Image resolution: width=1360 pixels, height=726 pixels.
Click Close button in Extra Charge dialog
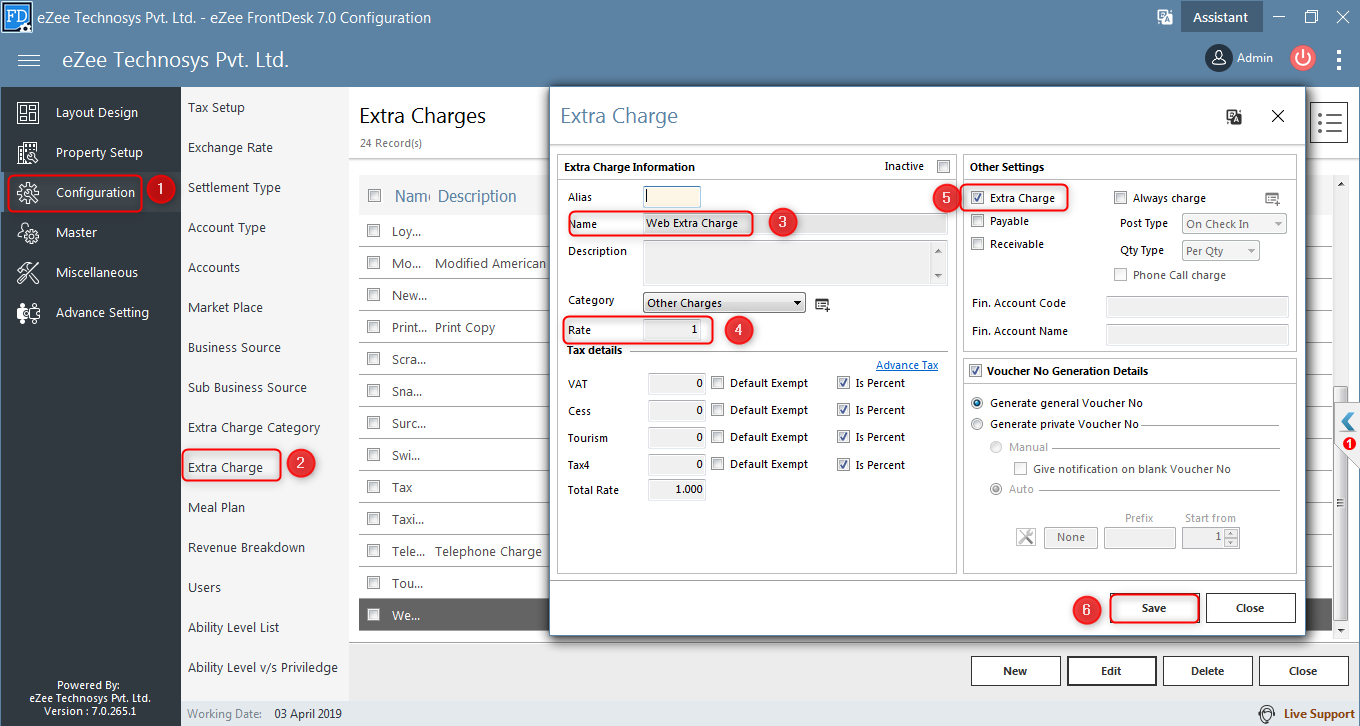click(1250, 608)
